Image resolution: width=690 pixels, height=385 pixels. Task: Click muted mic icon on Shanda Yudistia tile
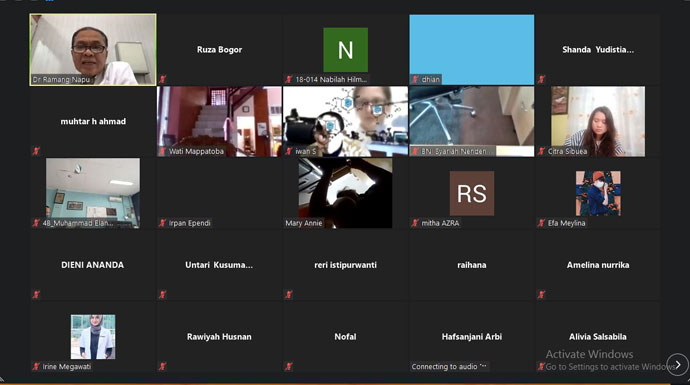541,79
